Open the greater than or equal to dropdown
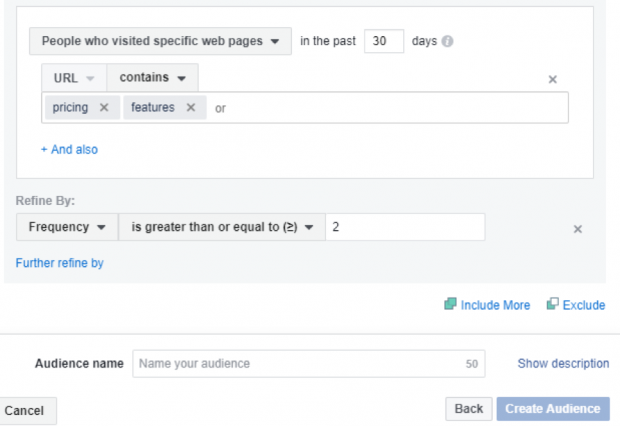The image size is (620, 426). click(221, 227)
